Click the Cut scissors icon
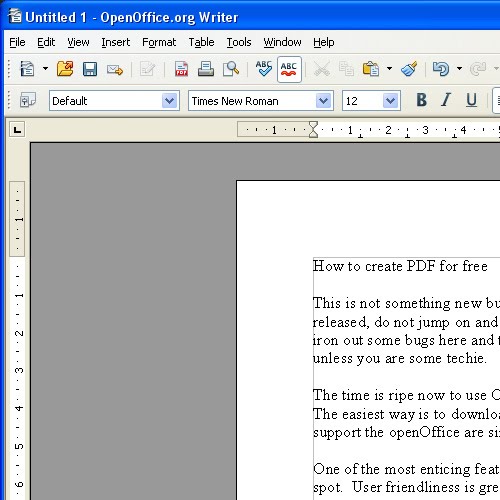Screen dimensions: 500x500 click(x=322, y=69)
